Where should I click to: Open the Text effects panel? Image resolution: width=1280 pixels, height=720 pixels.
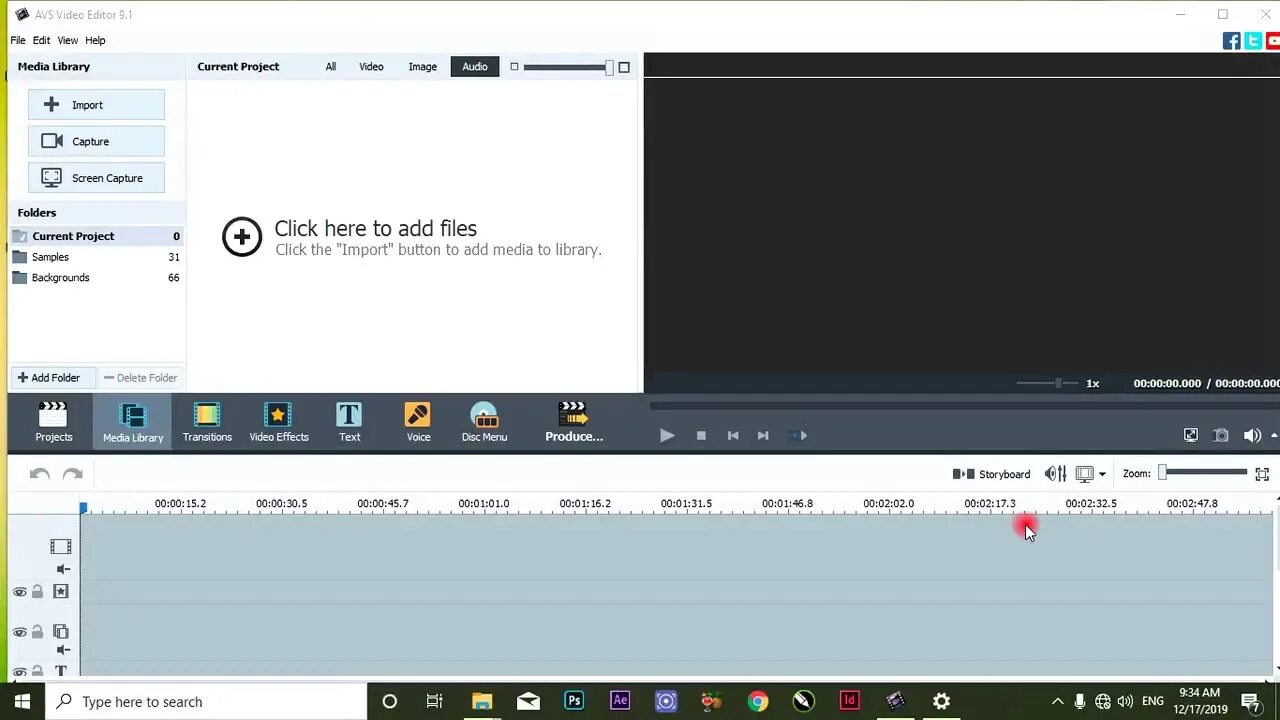pos(349,422)
